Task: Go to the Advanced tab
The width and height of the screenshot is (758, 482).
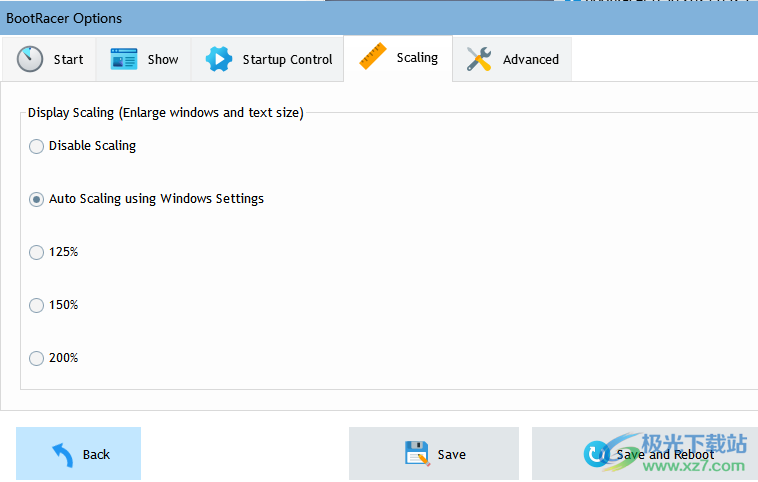Action: coord(512,59)
